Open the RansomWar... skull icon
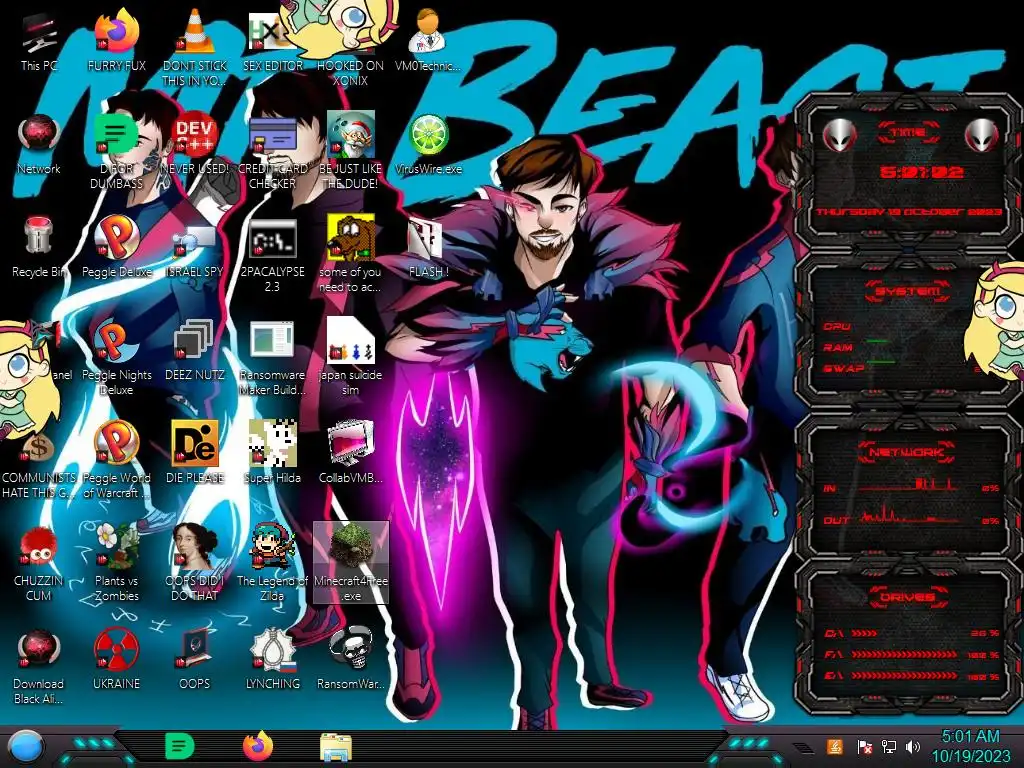This screenshot has height=768, width=1024. tap(351, 660)
